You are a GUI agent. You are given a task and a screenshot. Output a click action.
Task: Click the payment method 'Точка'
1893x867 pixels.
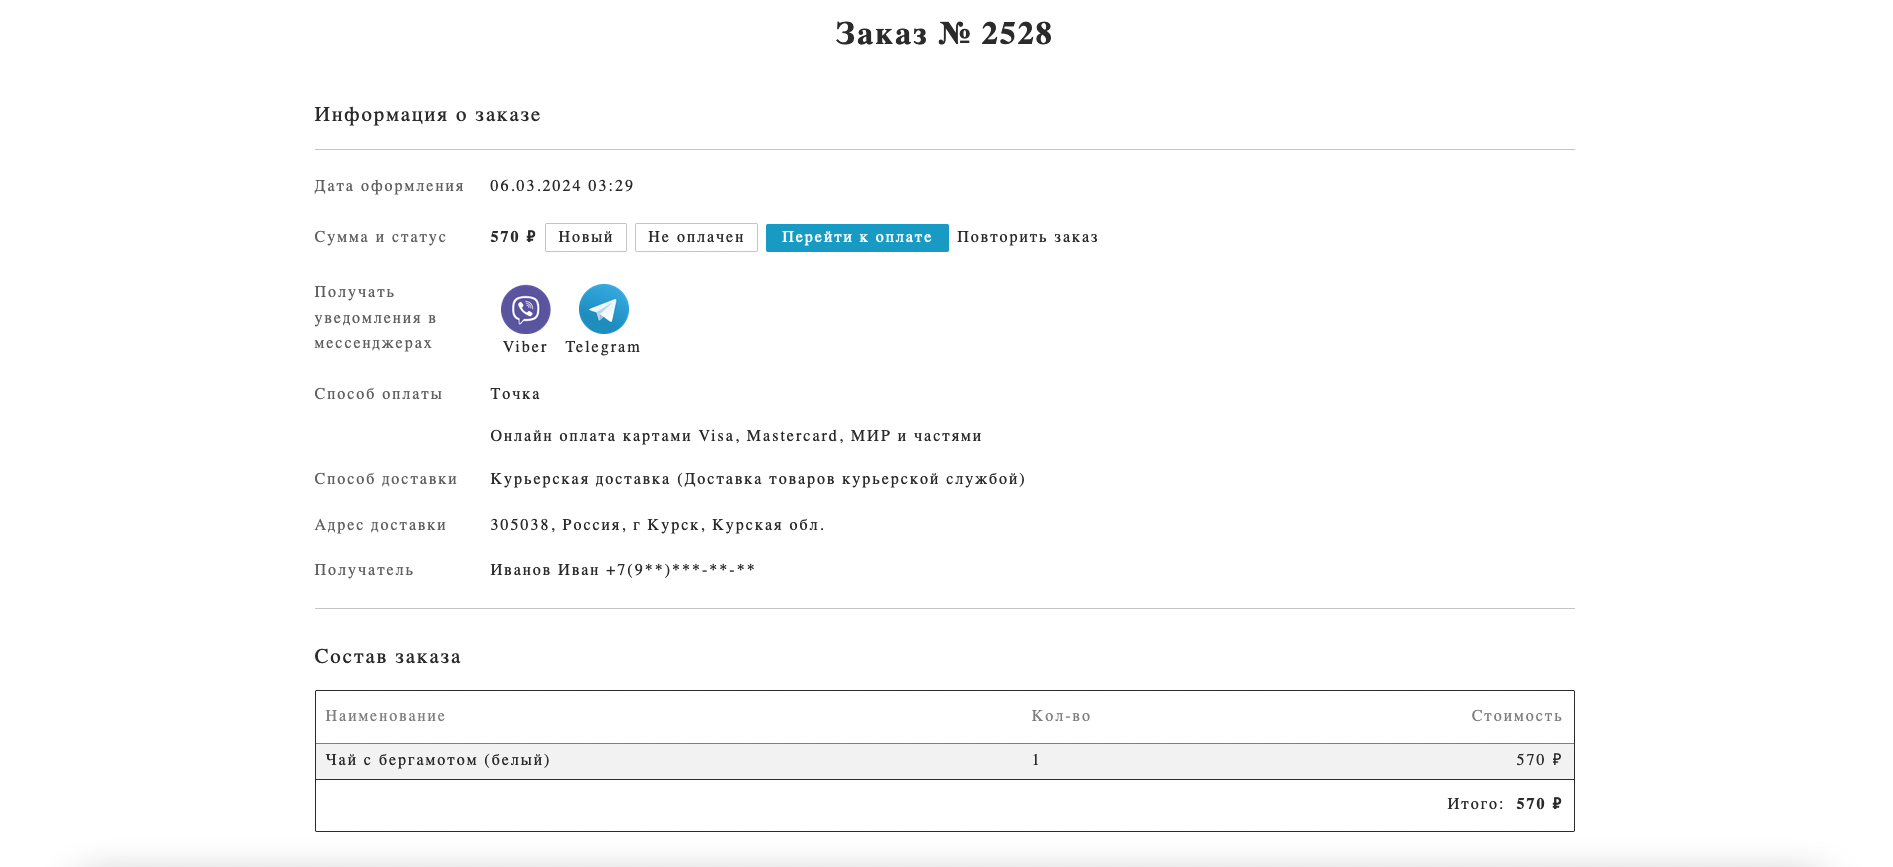pos(515,394)
